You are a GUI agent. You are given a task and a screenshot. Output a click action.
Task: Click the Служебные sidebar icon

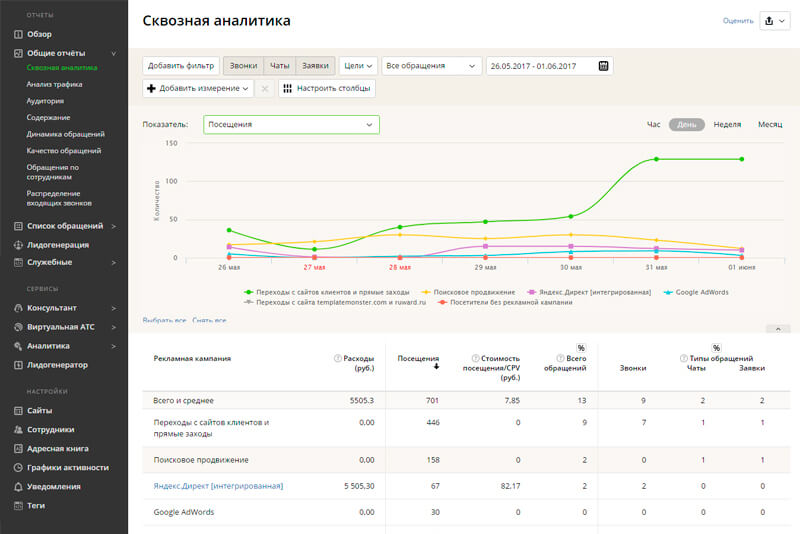click(18, 262)
